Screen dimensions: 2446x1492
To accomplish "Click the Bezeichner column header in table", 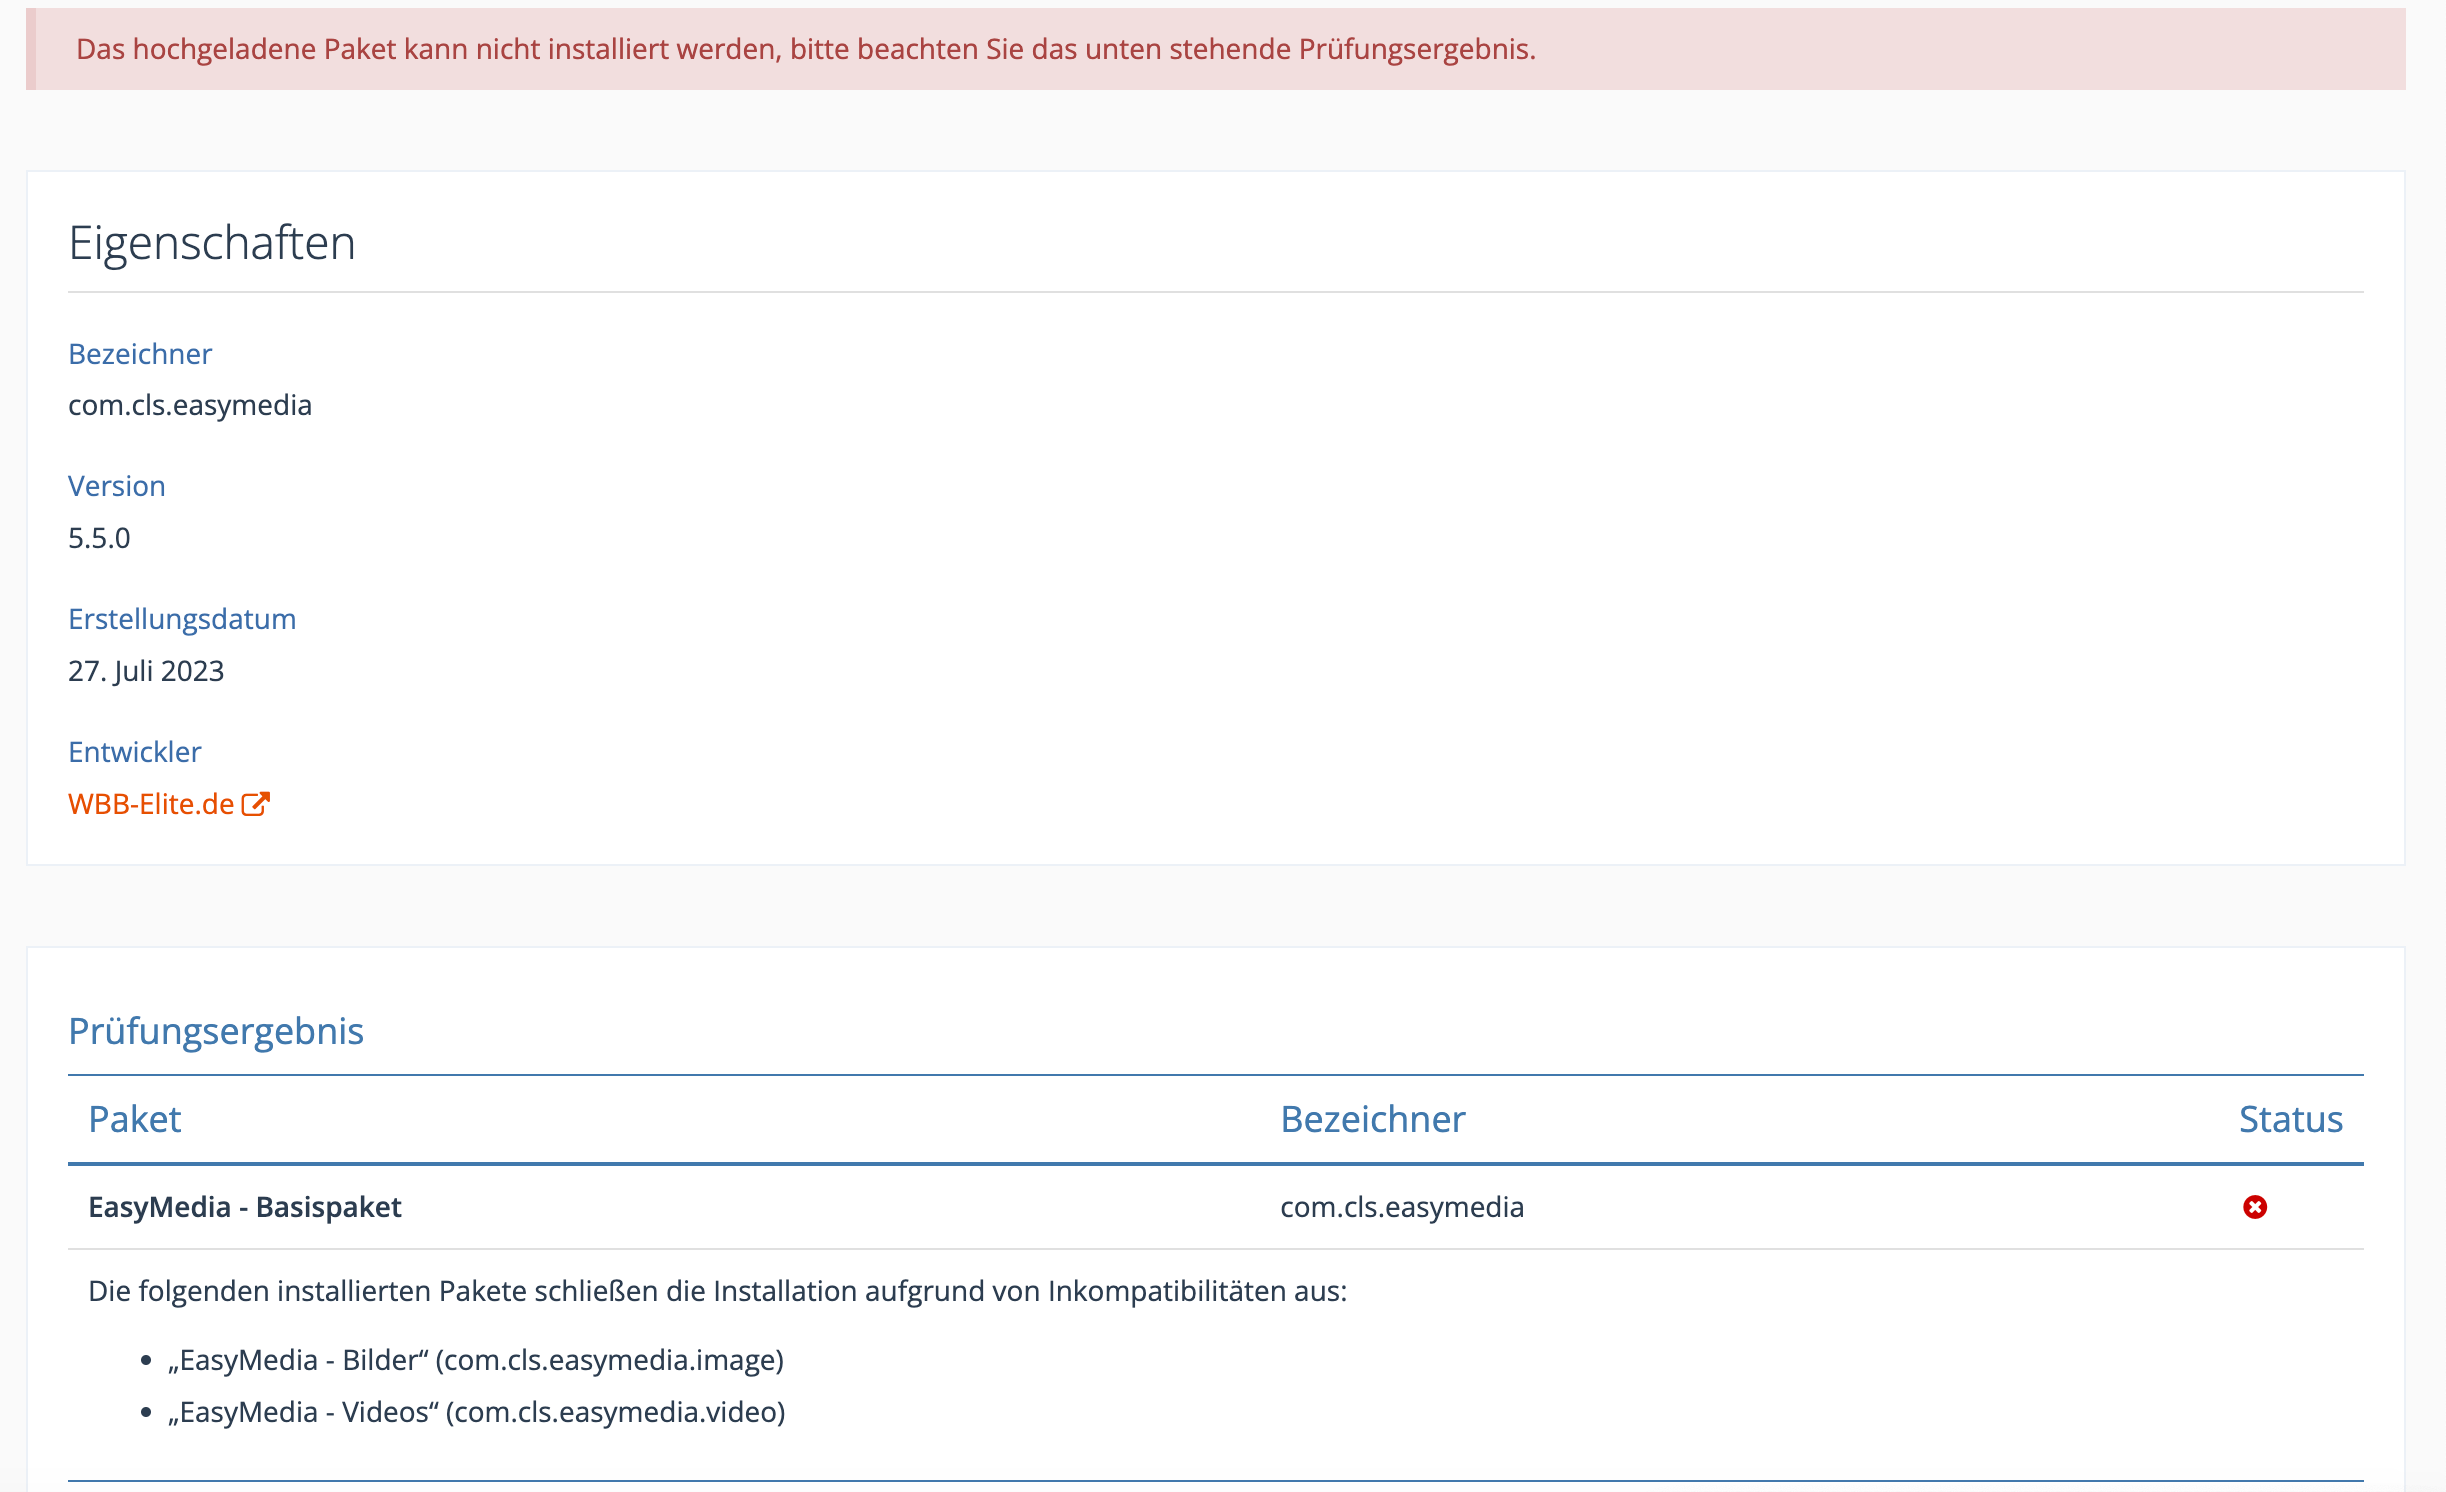I will pos(1372,1119).
